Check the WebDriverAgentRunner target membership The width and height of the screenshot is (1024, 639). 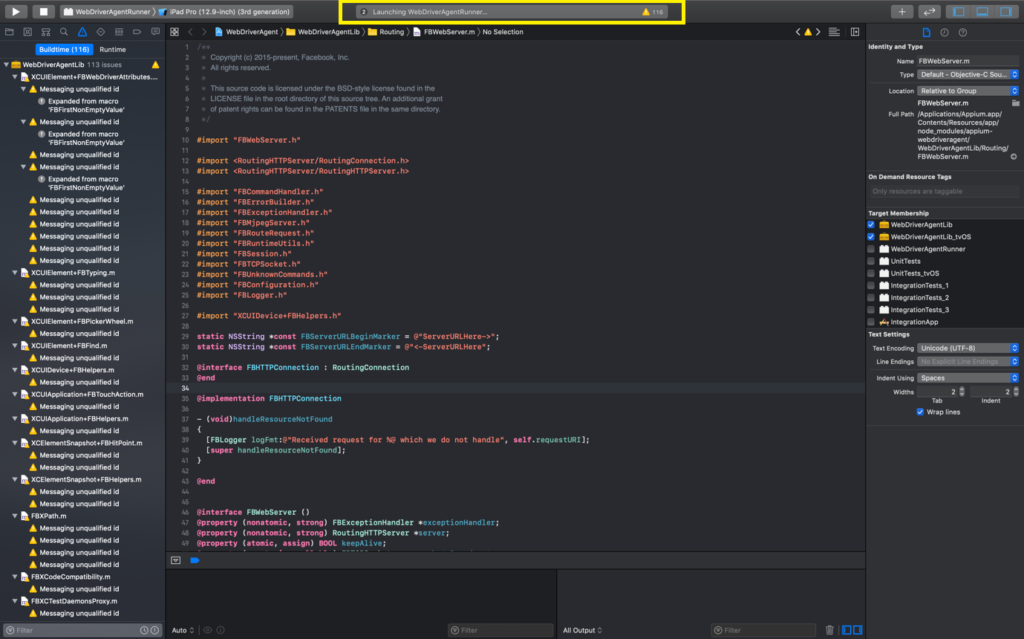tap(871, 249)
